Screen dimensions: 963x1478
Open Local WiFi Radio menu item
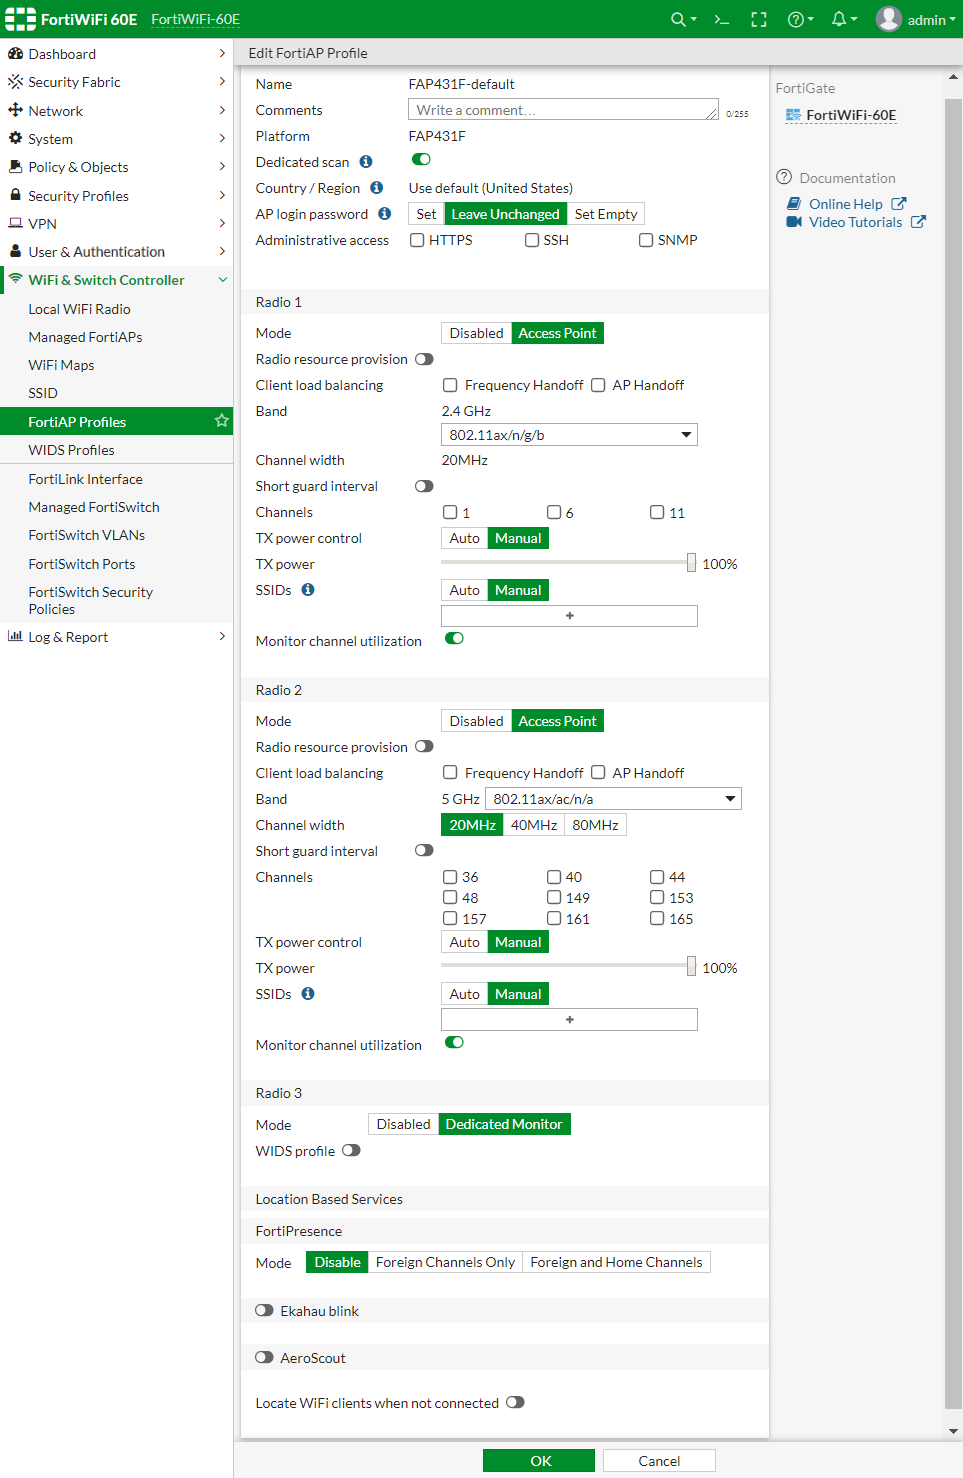[79, 309]
